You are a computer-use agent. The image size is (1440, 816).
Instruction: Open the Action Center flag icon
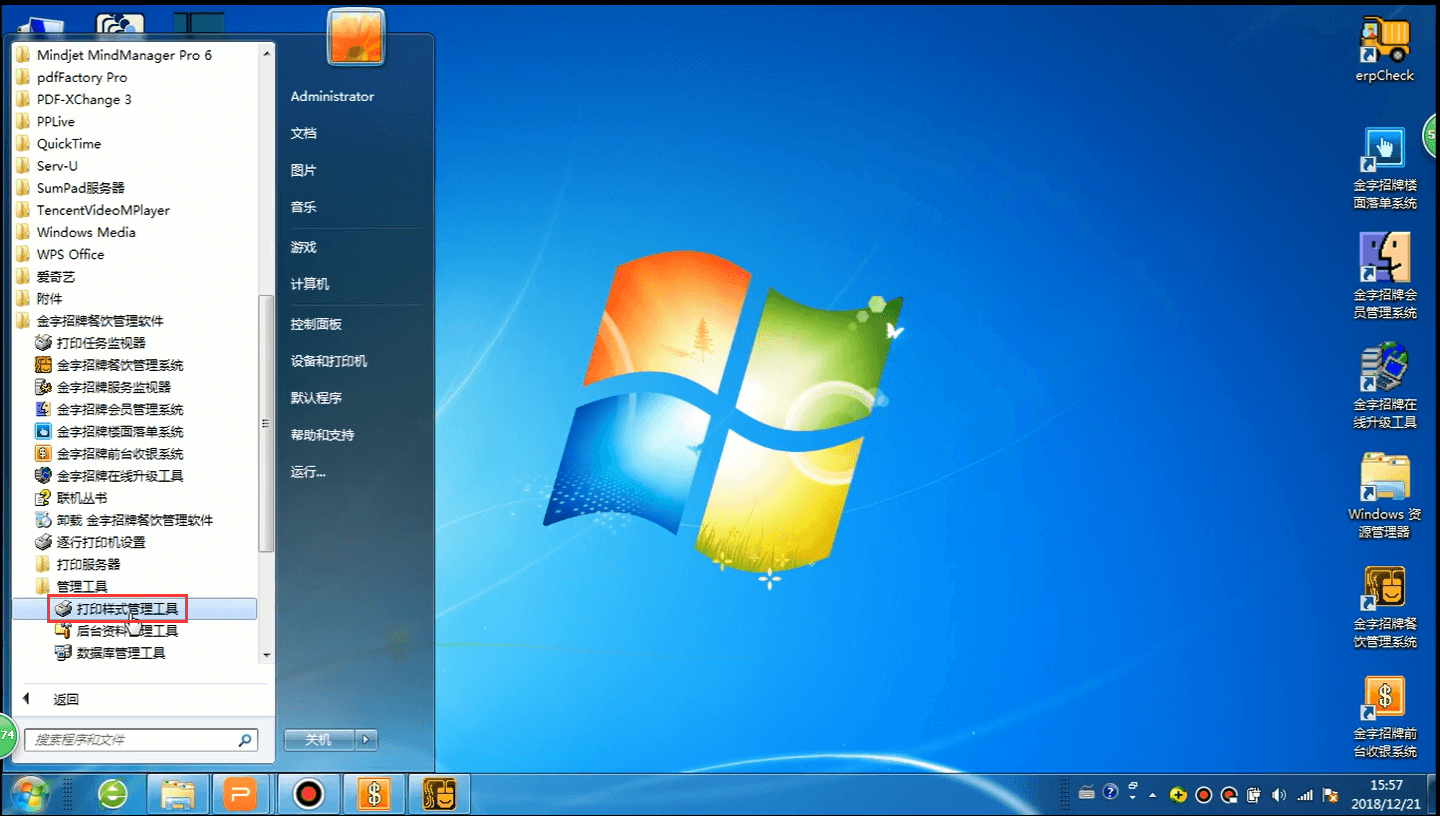point(1330,795)
